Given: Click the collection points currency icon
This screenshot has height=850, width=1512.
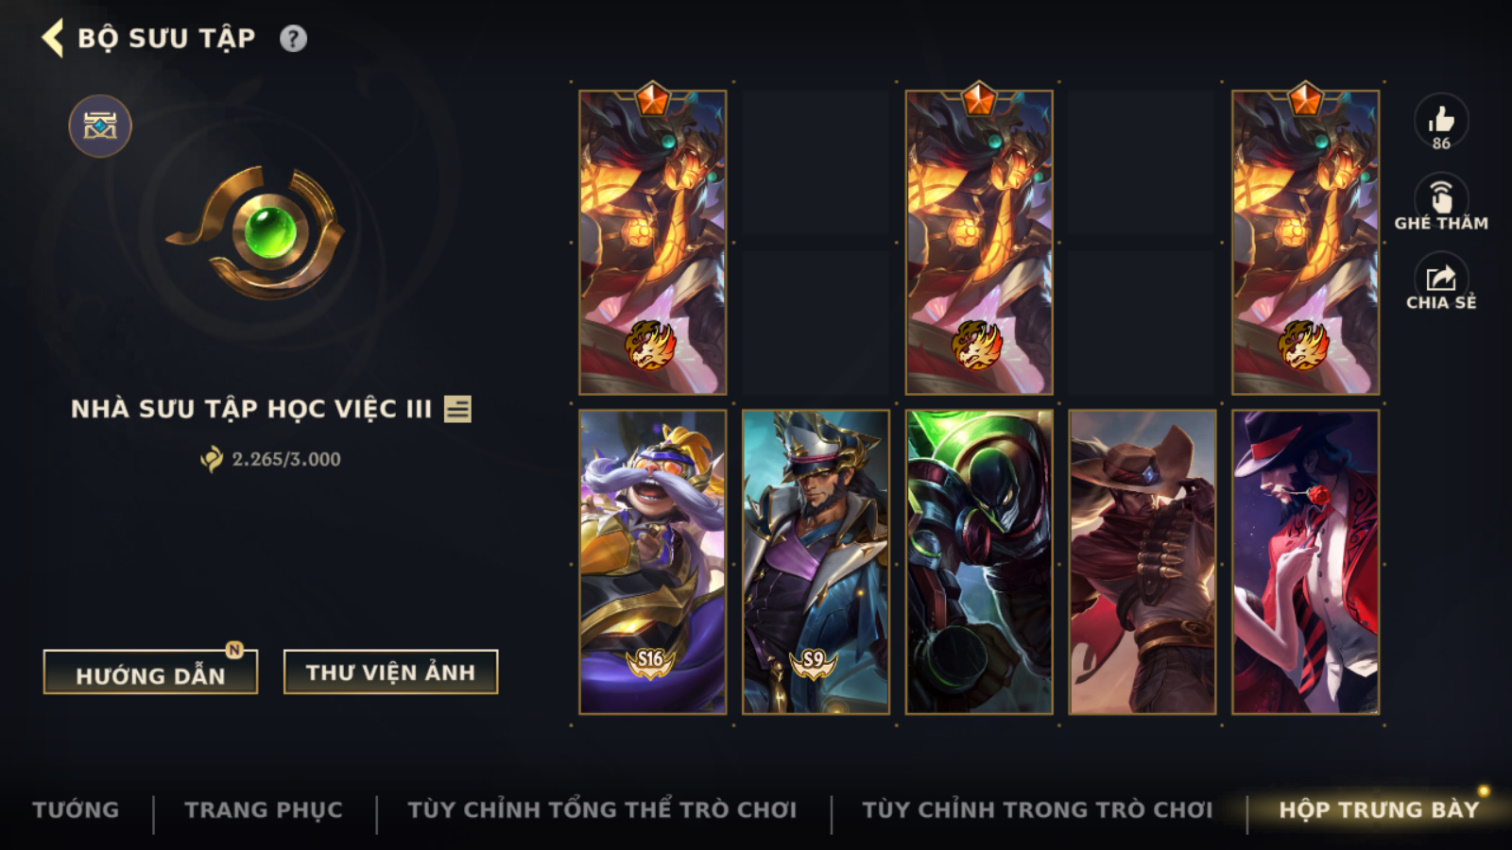Looking at the screenshot, I should [211, 459].
